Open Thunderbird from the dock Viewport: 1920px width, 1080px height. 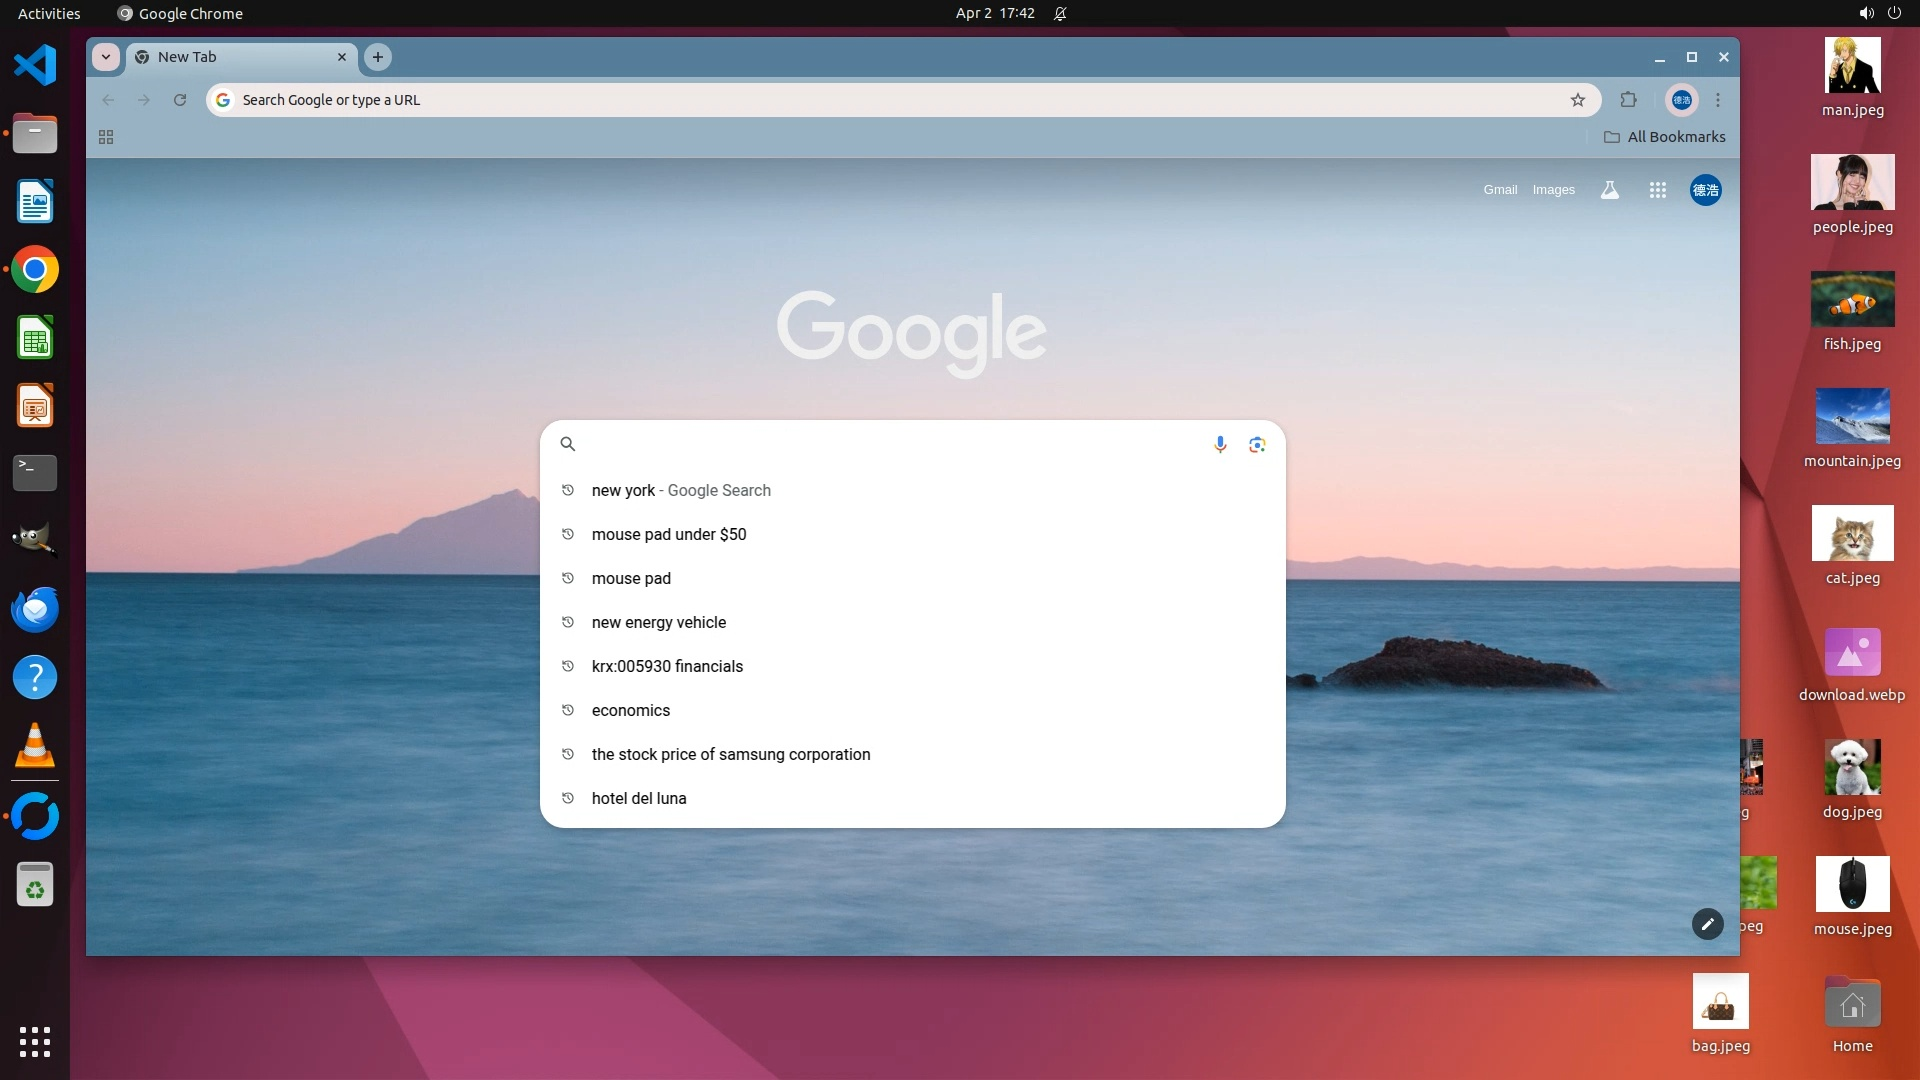coord(35,609)
